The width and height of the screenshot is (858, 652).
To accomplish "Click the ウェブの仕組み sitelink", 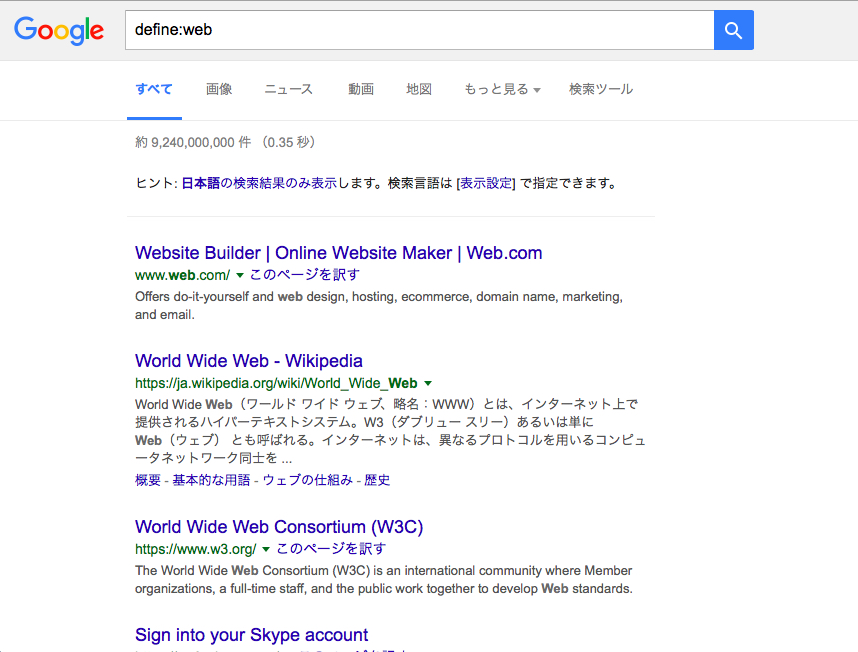I will [x=307, y=480].
